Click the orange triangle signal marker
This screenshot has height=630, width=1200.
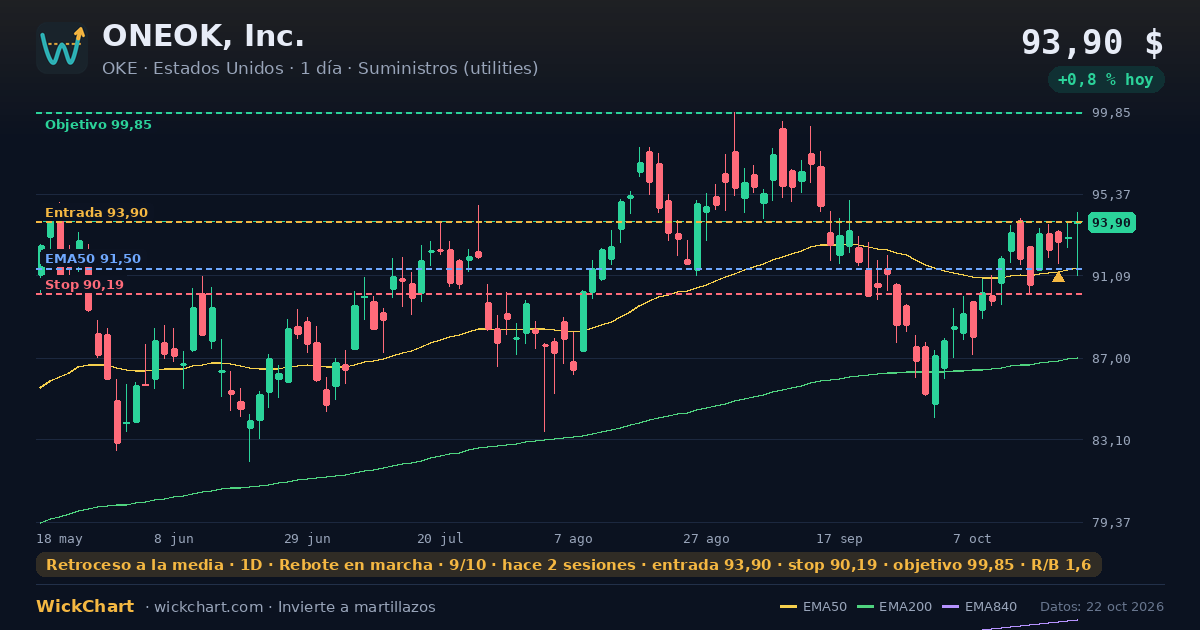[1058, 276]
